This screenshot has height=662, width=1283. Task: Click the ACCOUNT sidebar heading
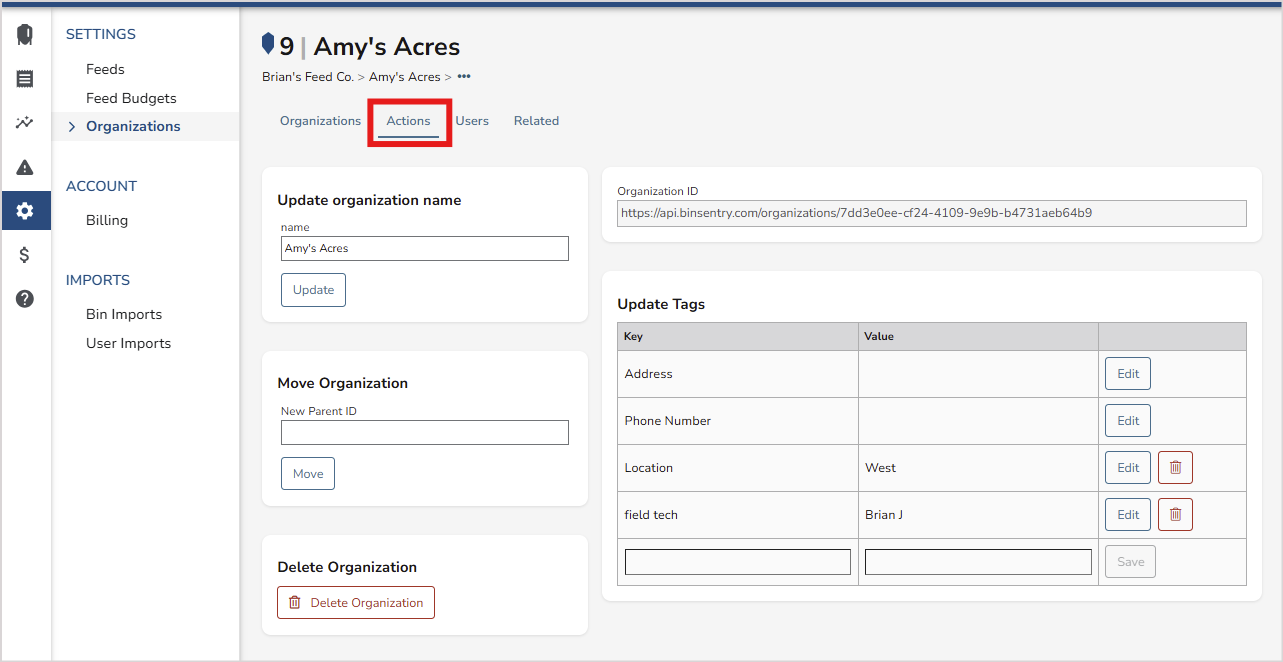pyautogui.click(x=101, y=186)
